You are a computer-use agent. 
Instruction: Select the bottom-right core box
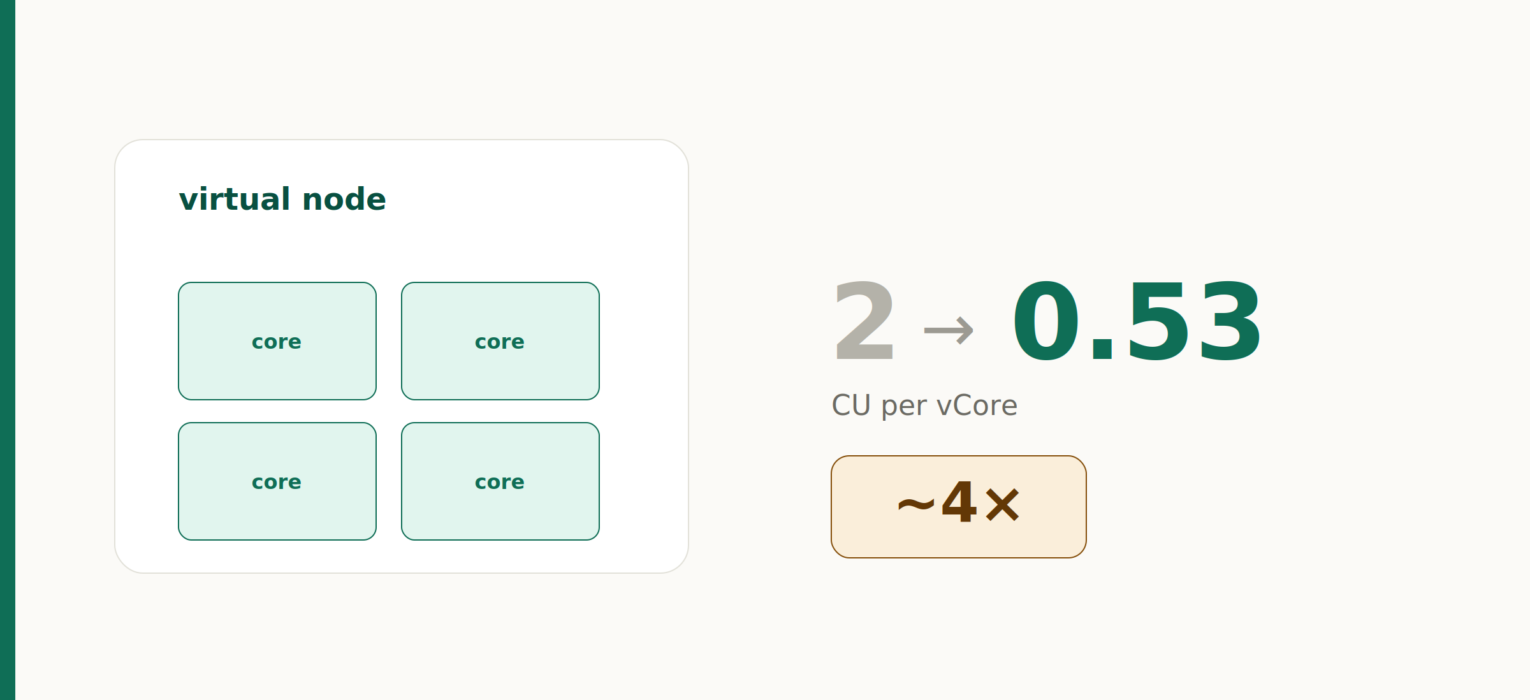(500, 481)
